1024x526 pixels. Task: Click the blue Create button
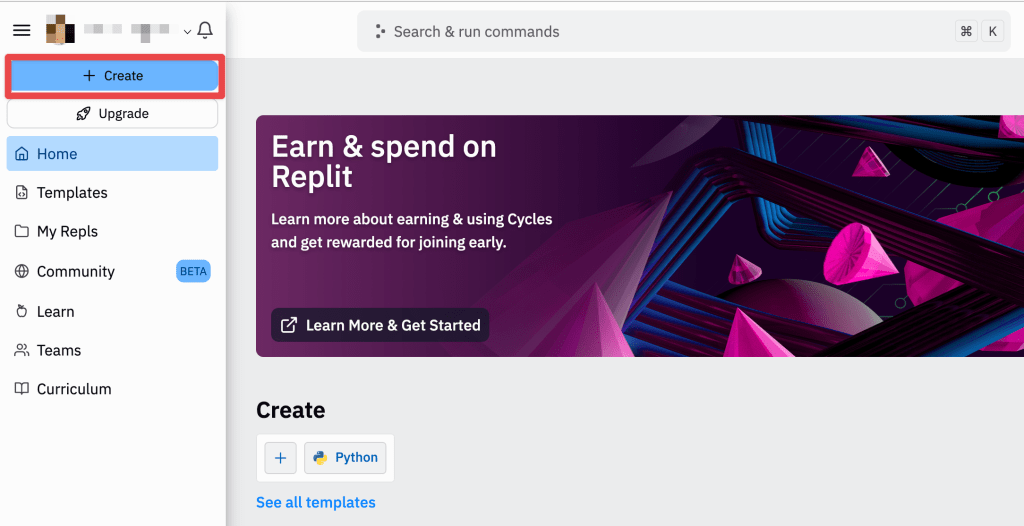point(113,76)
